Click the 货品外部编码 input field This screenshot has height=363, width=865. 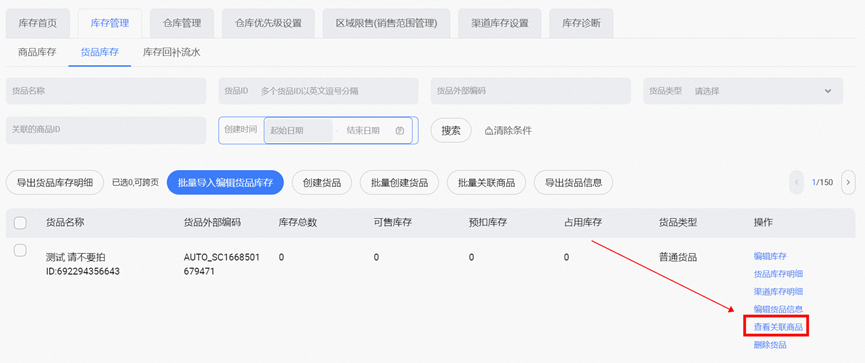coord(531,91)
